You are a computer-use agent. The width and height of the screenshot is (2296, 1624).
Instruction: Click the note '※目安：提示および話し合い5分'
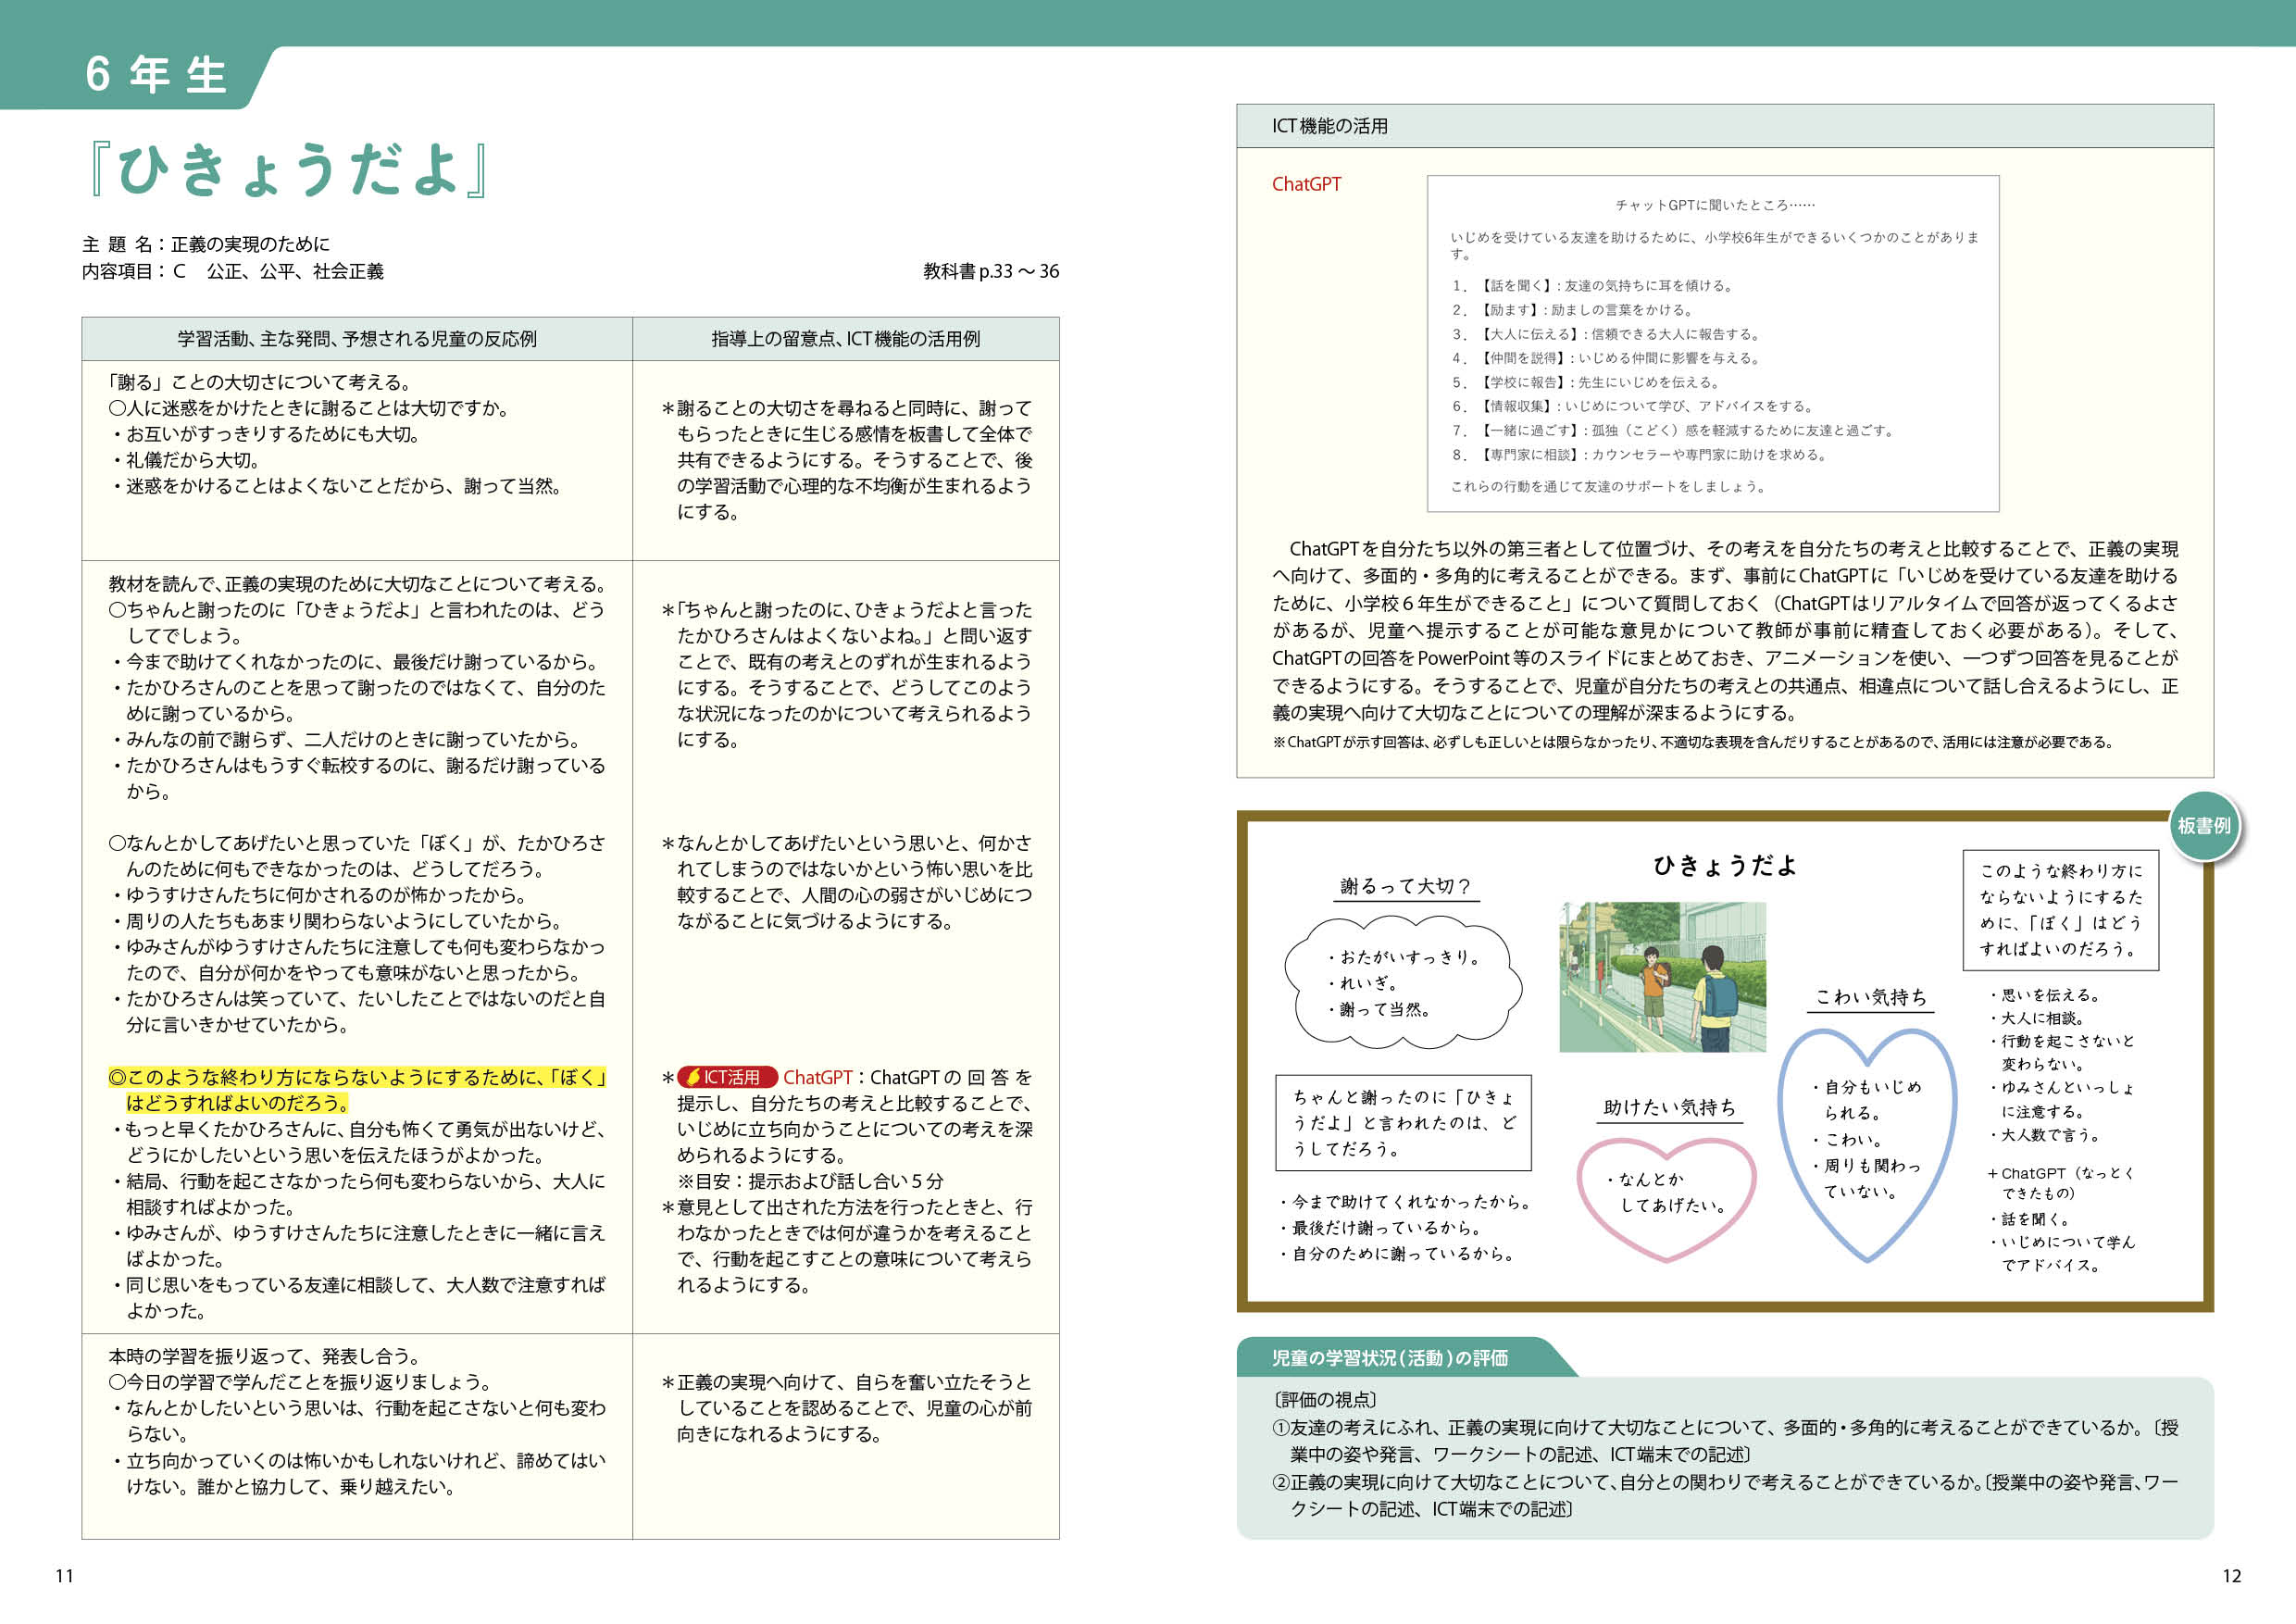click(x=810, y=1181)
